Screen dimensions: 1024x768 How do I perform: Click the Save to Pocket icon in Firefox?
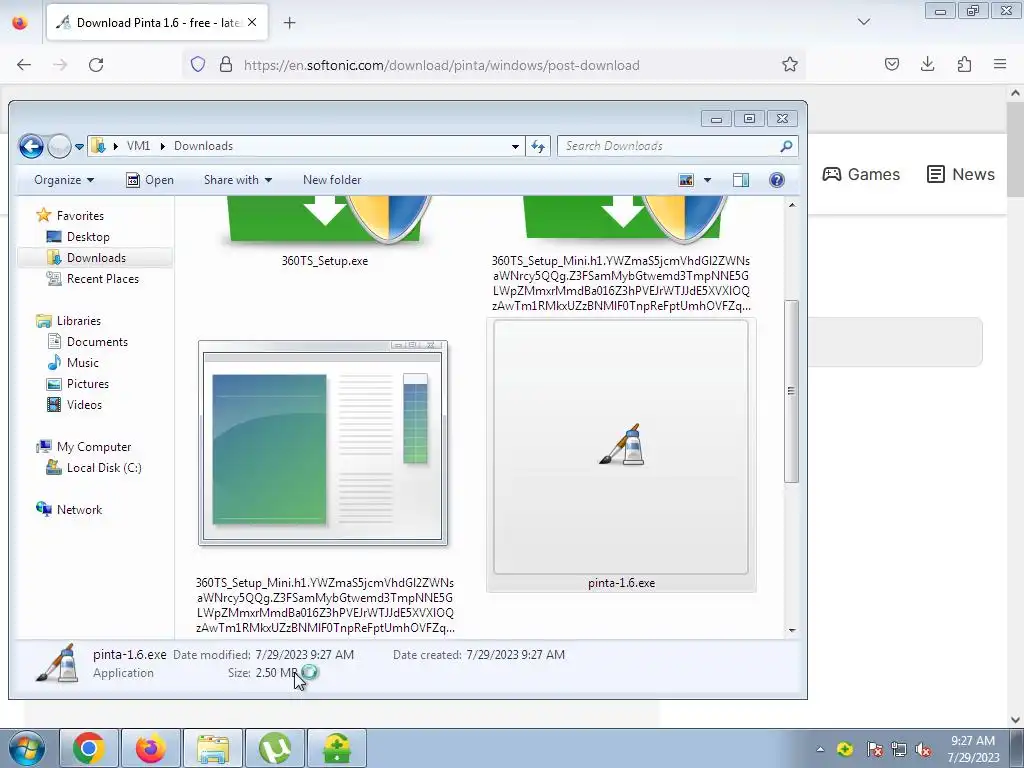[891, 65]
